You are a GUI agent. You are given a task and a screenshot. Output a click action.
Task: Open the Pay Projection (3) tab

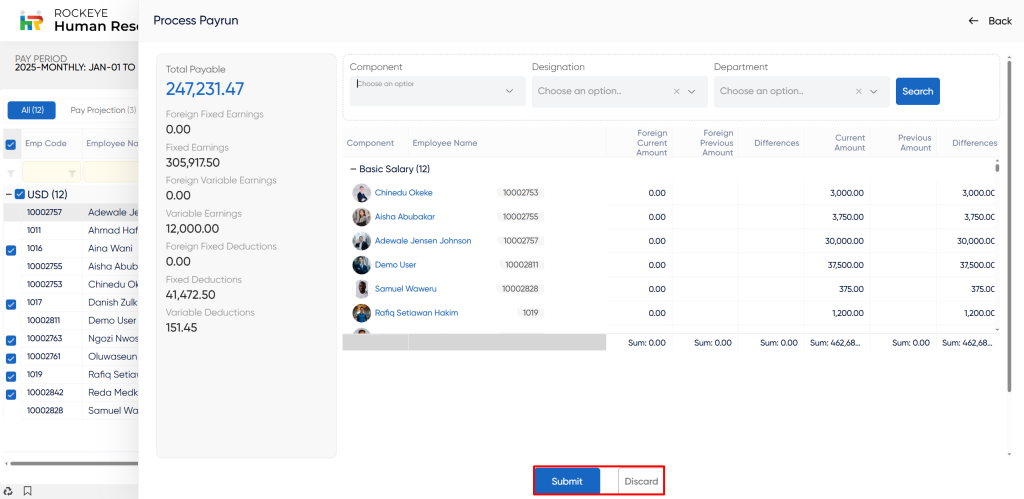103,110
